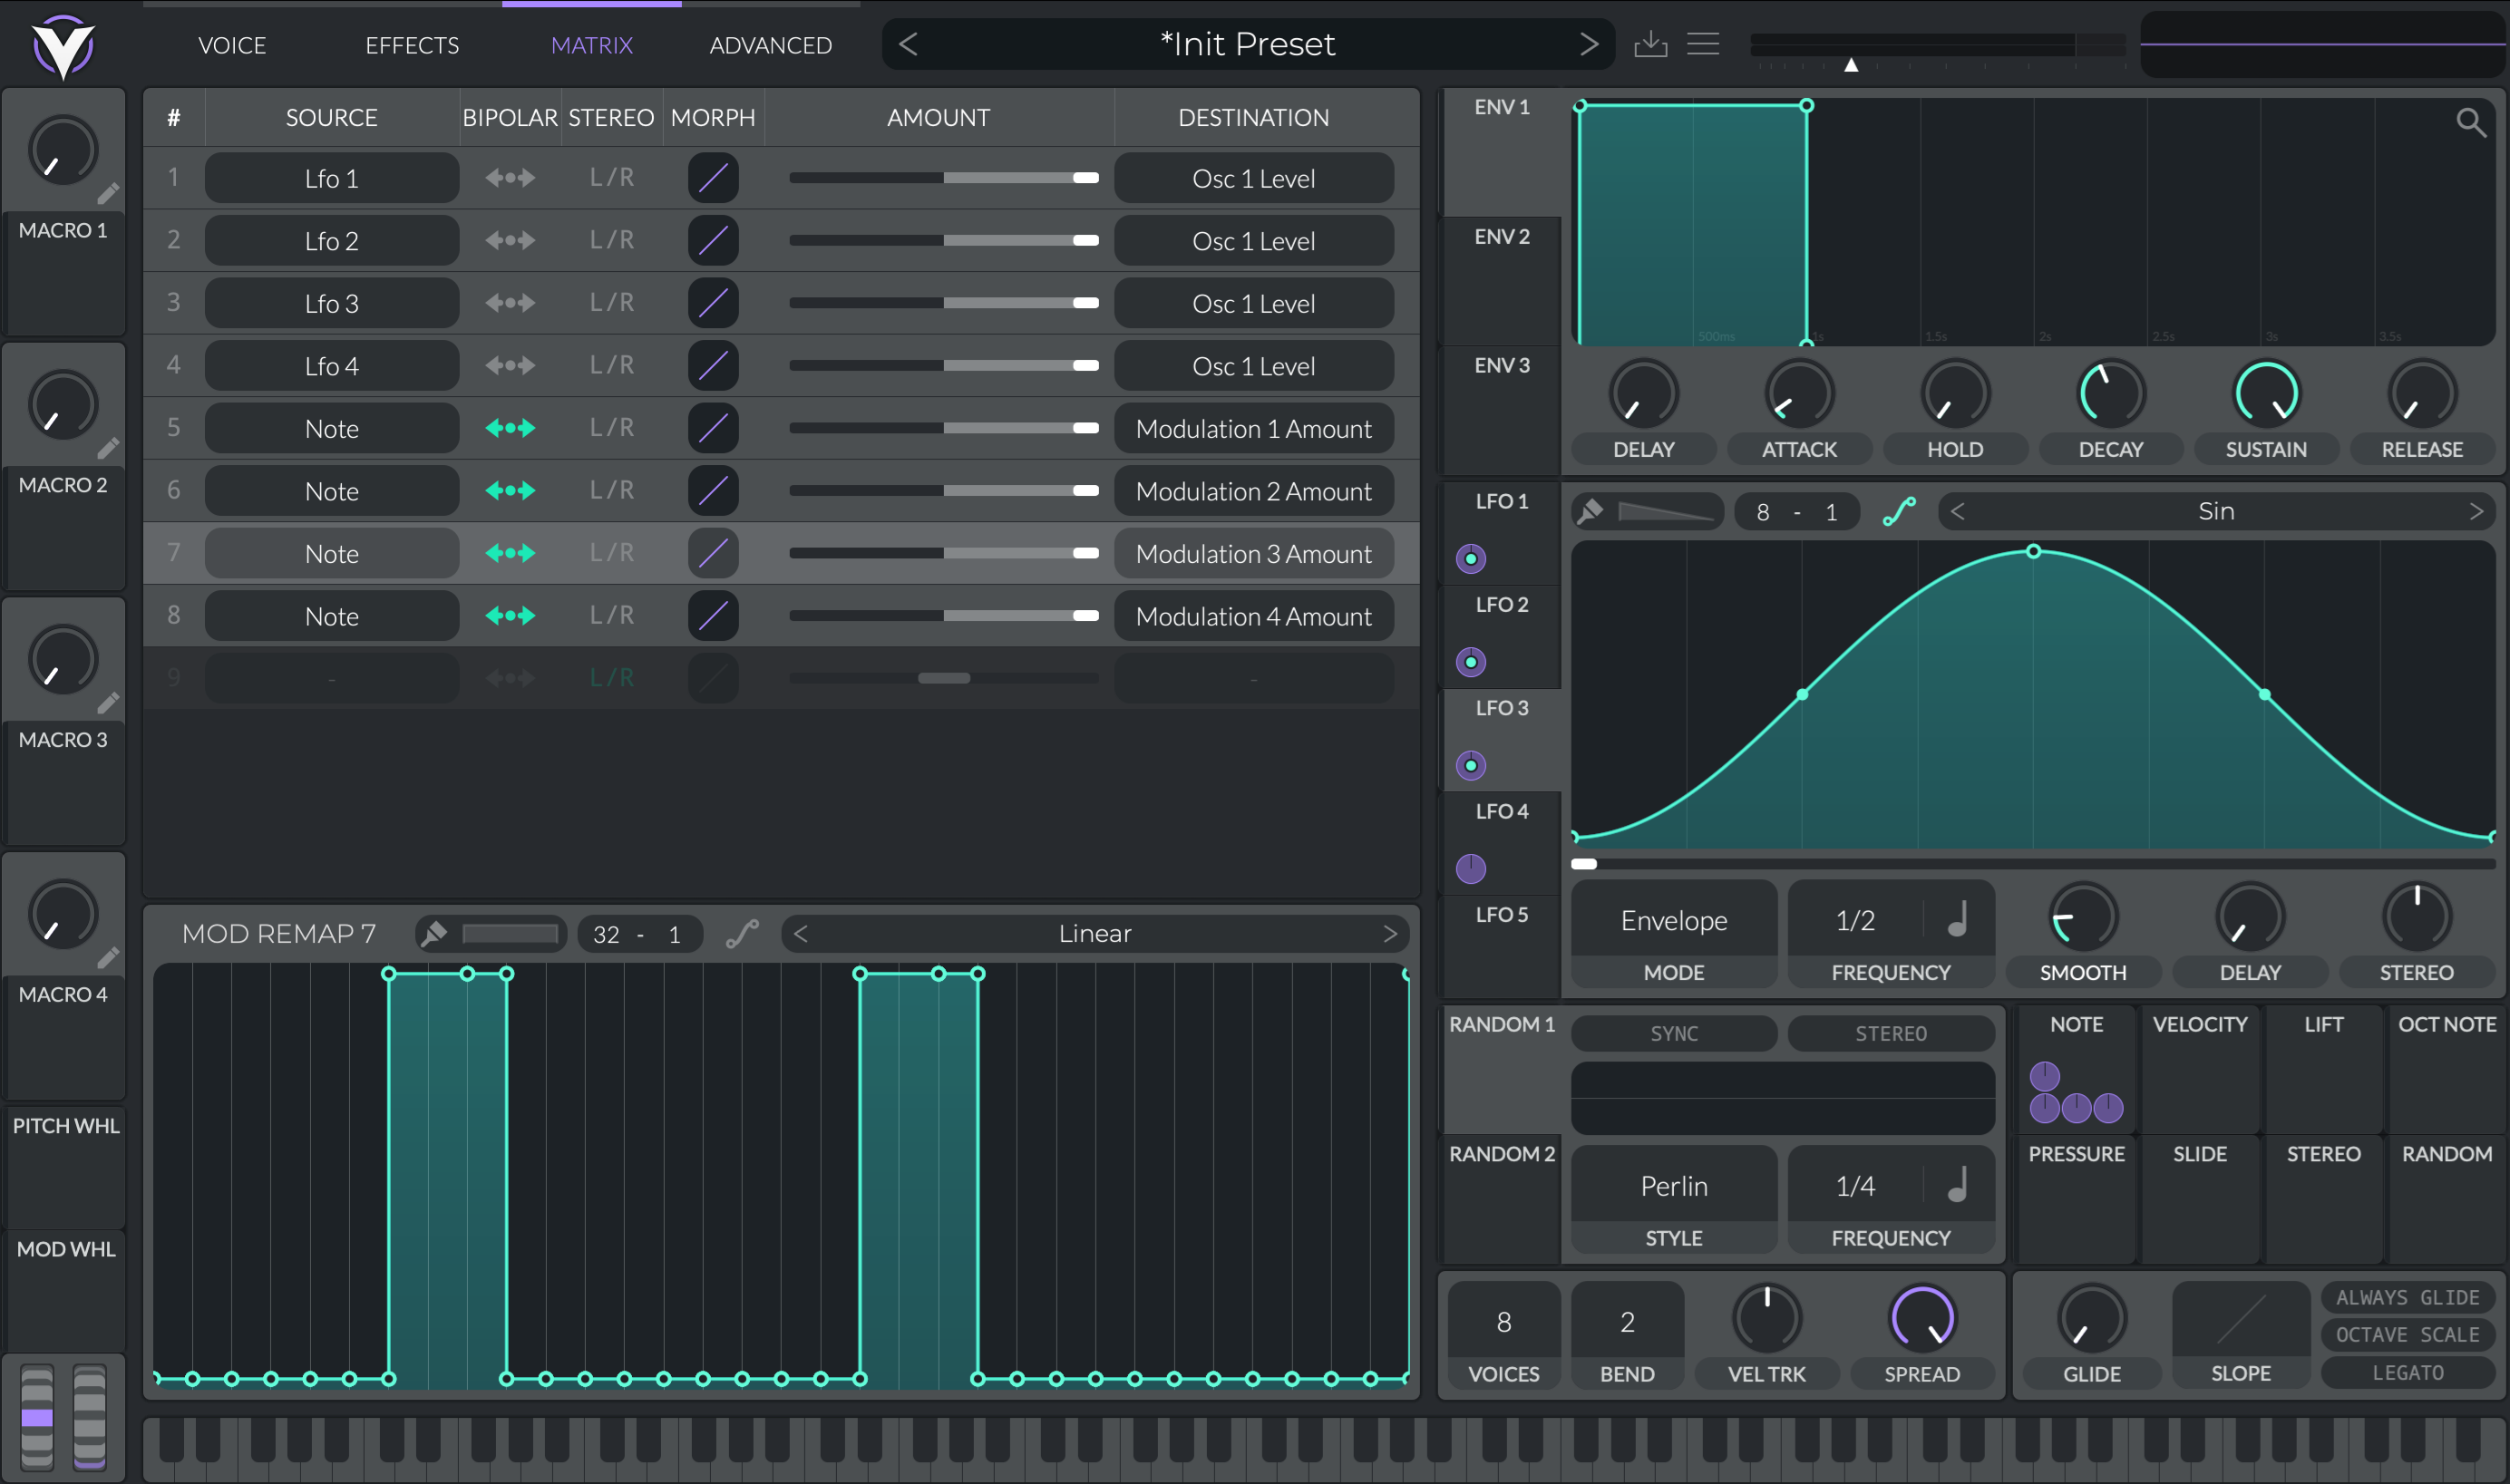Toggle bipolar for row 7 Note
The image size is (2510, 1484).
coord(510,553)
